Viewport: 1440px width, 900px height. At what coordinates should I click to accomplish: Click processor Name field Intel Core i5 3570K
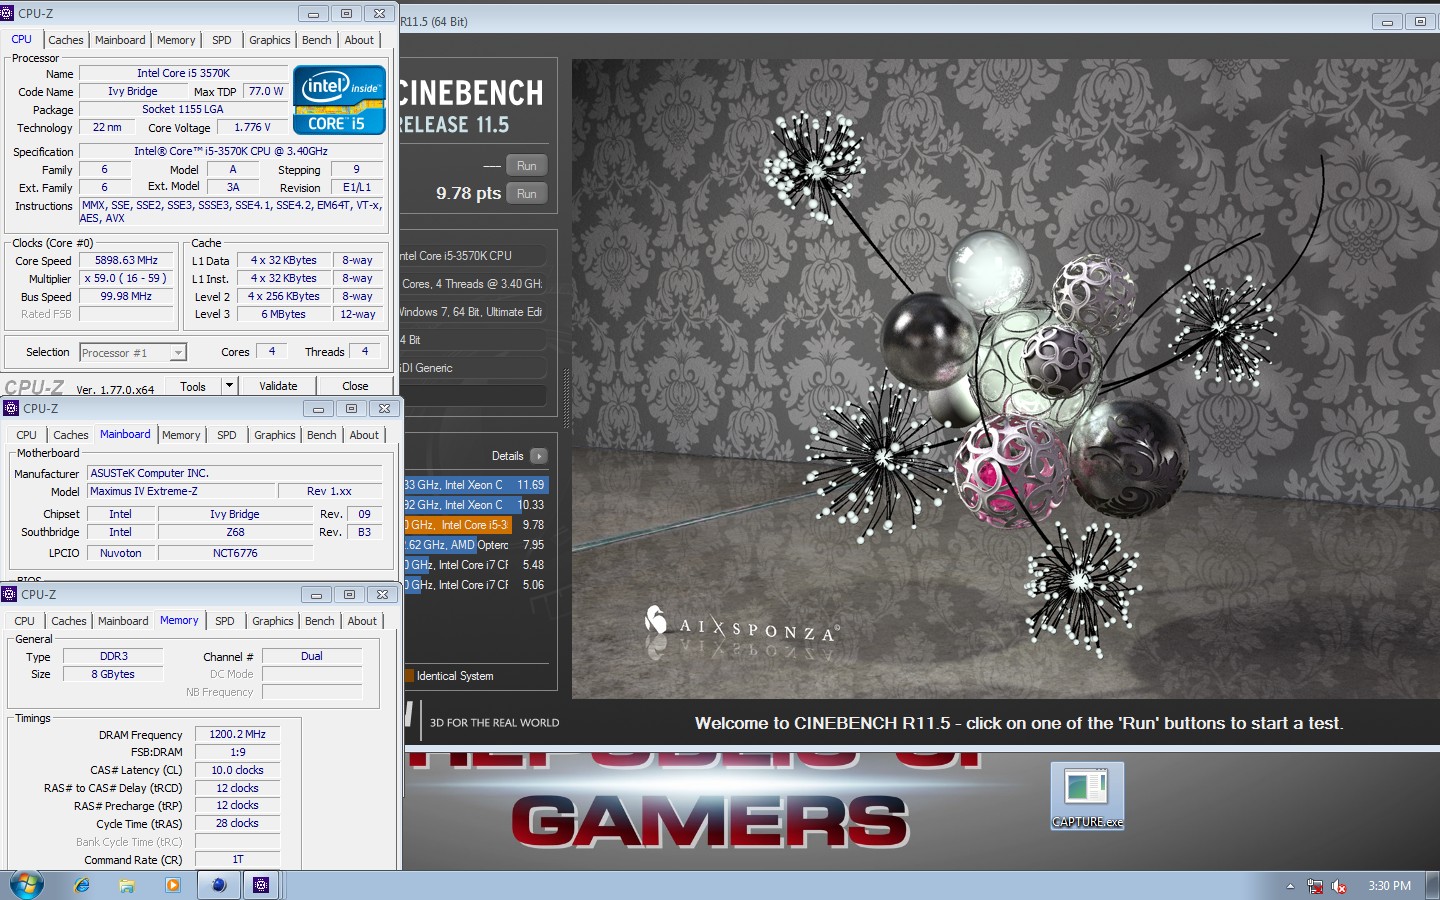(x=183, y=73)
